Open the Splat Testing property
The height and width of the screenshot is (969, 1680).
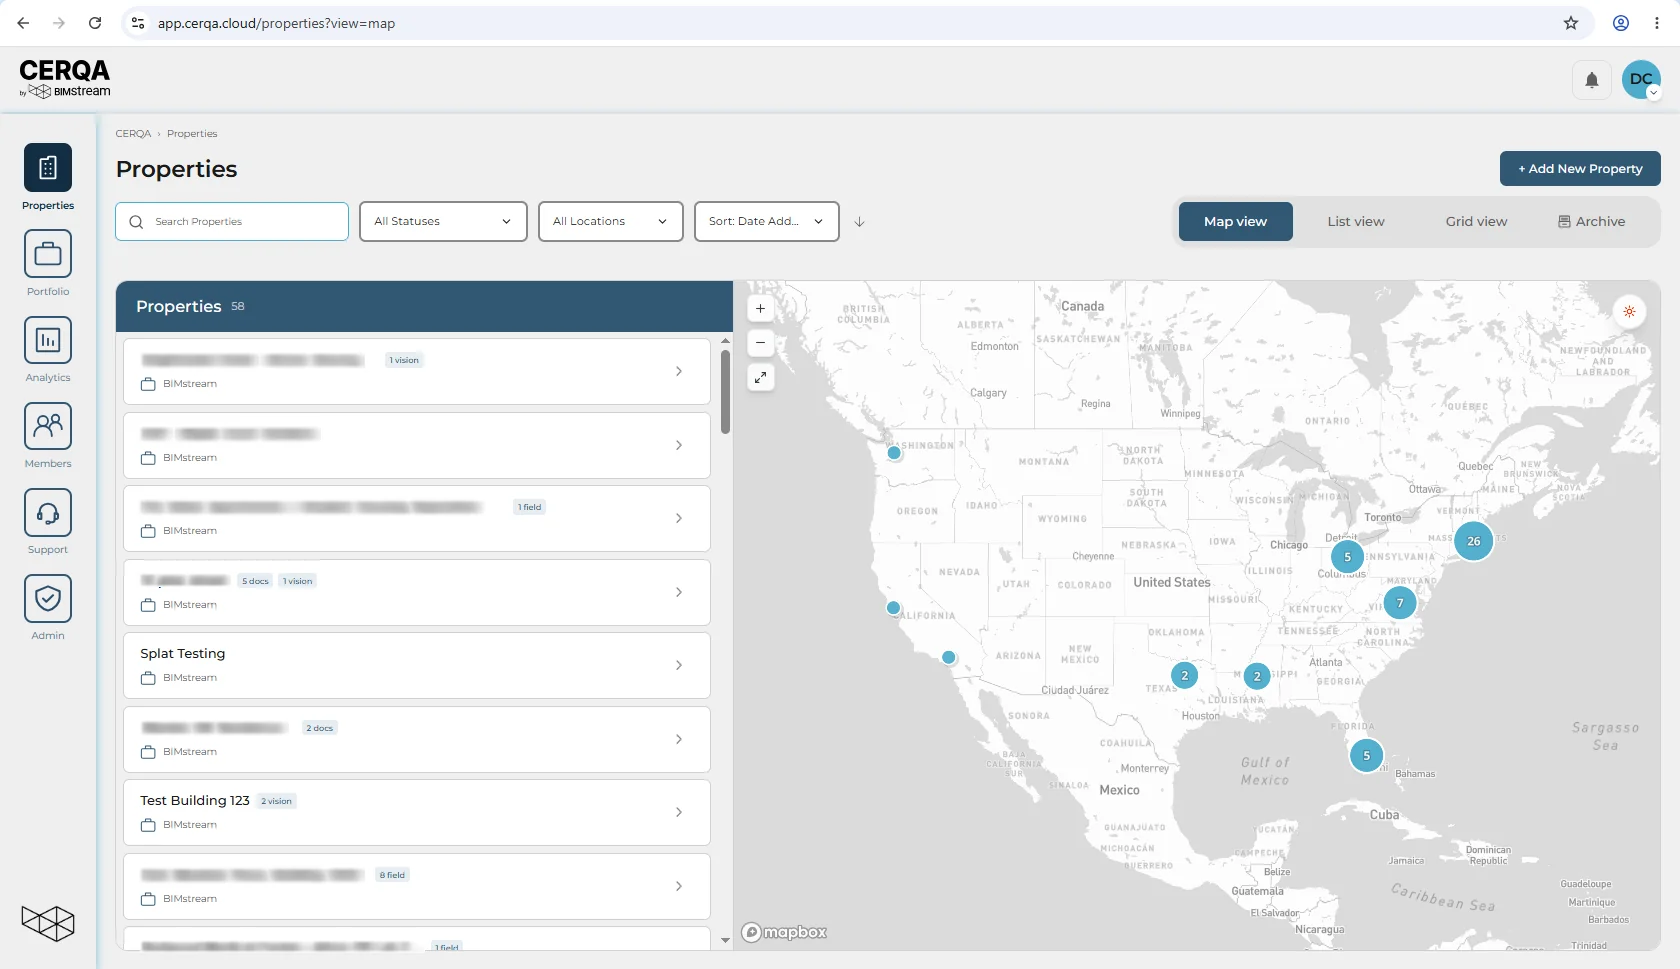tap(417, 666)
